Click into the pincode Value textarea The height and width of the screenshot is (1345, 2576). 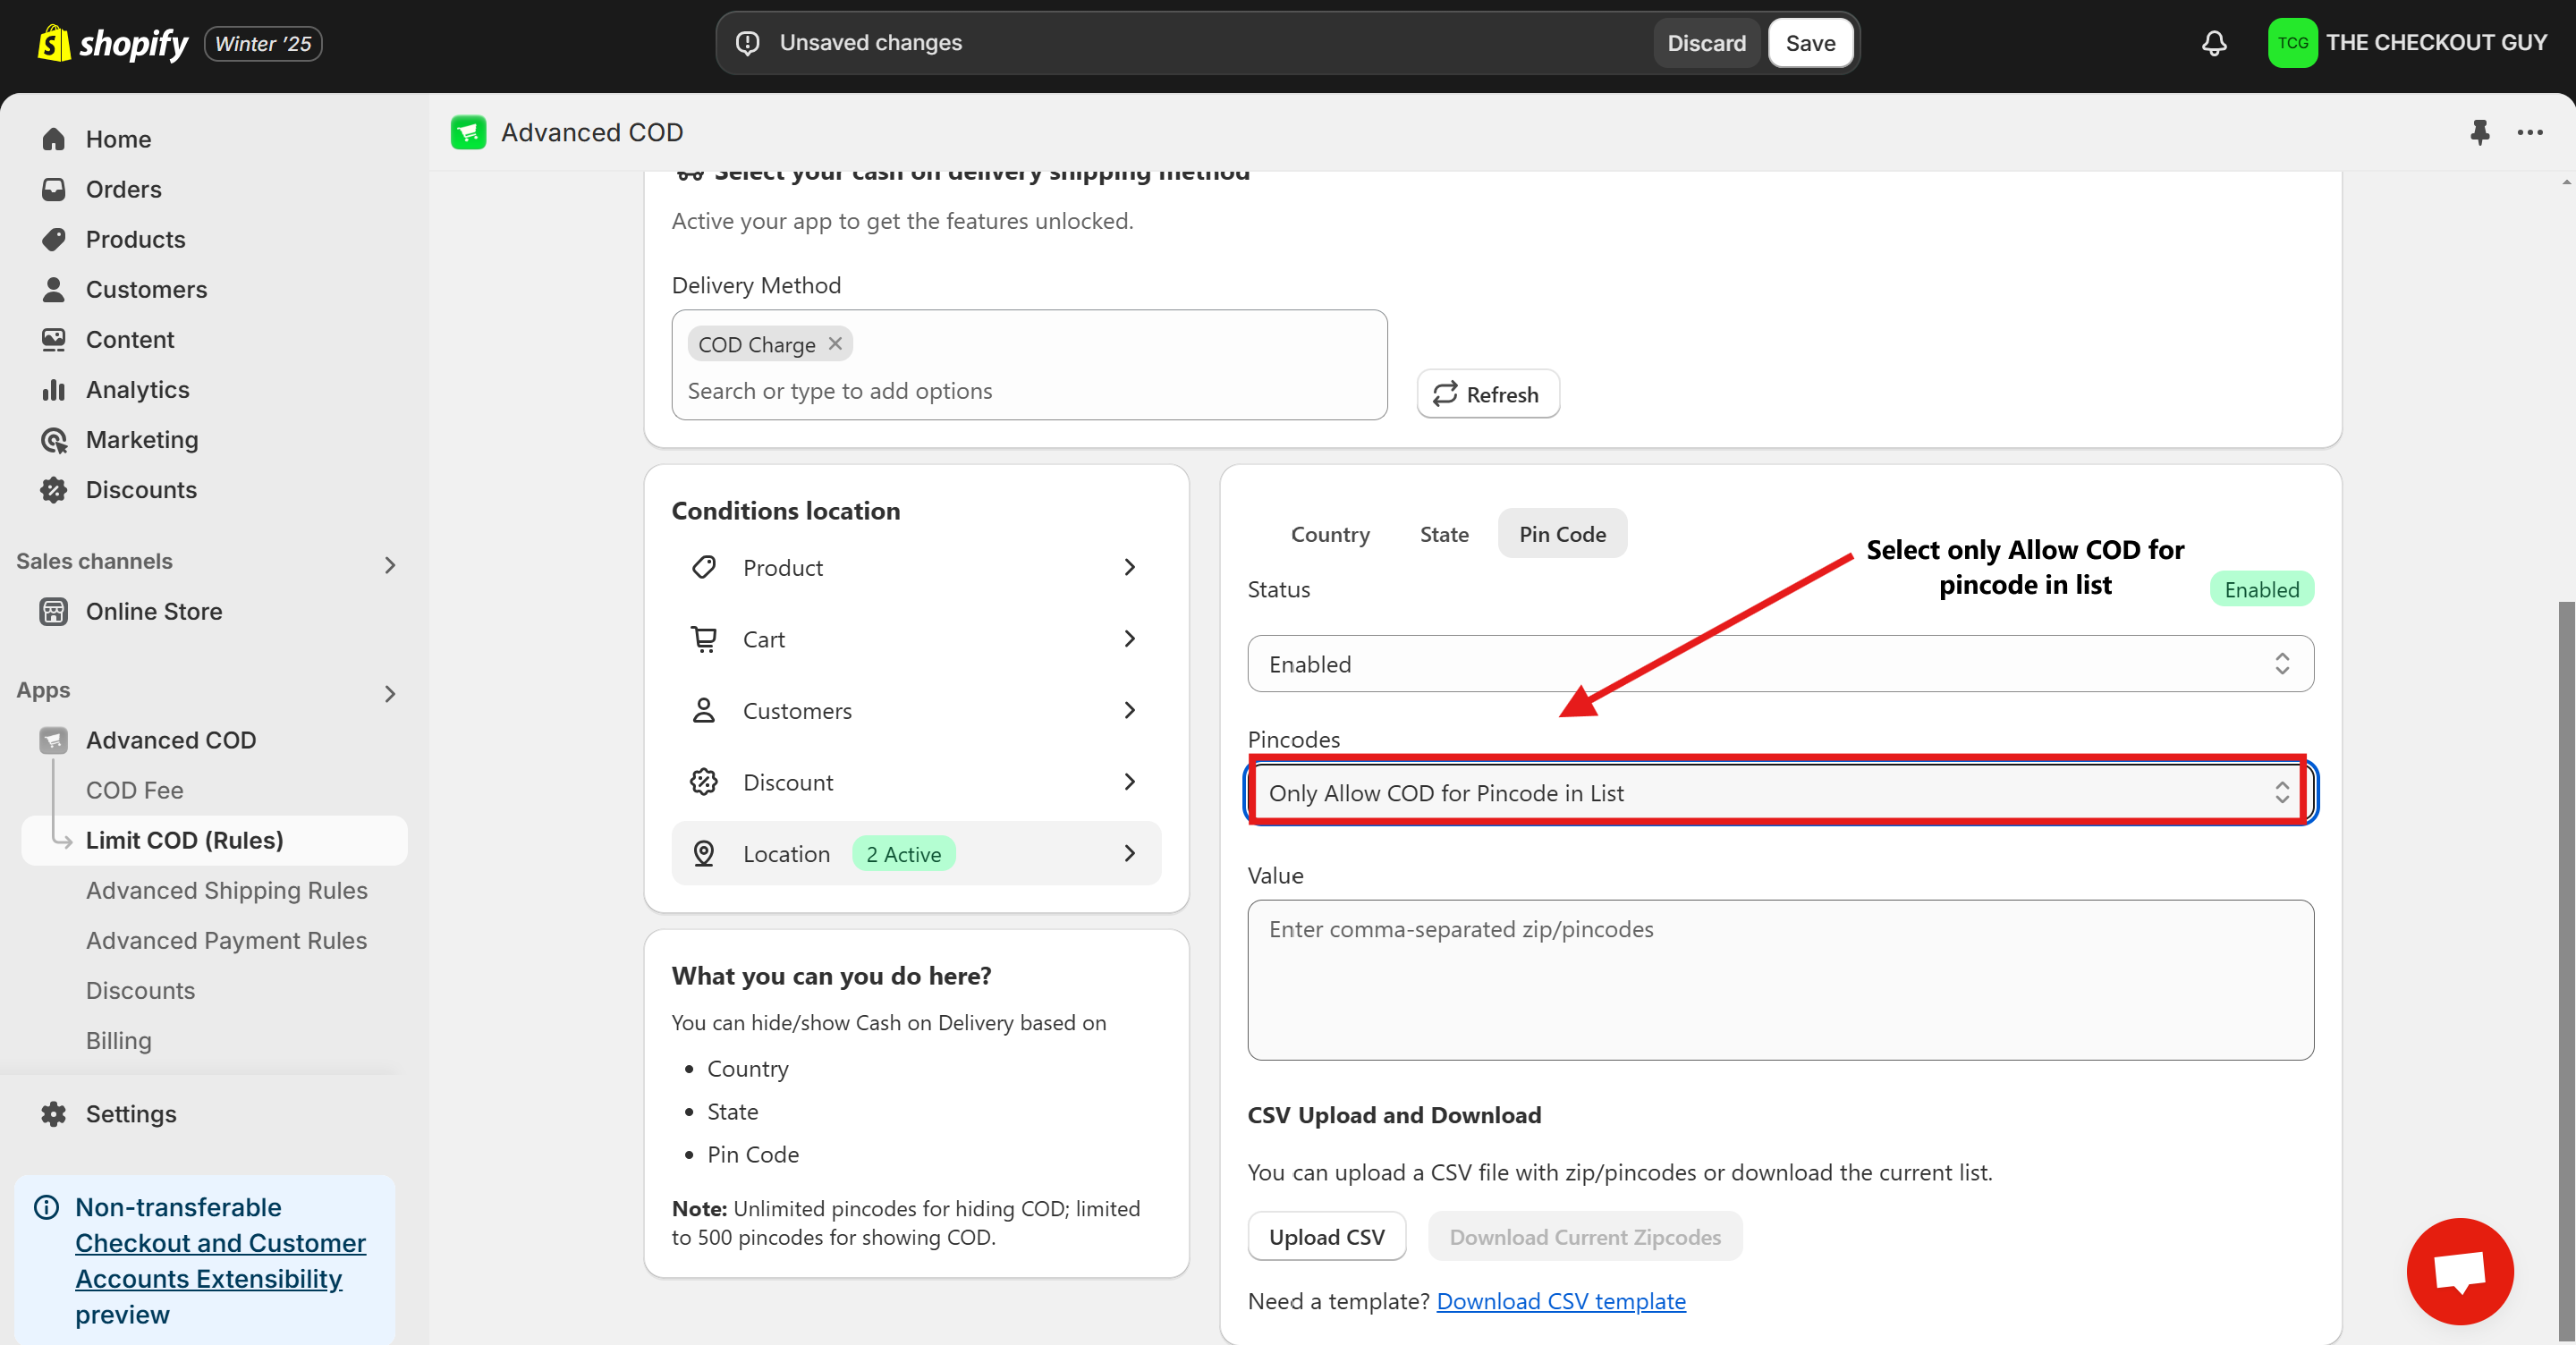coord(1780,980)
